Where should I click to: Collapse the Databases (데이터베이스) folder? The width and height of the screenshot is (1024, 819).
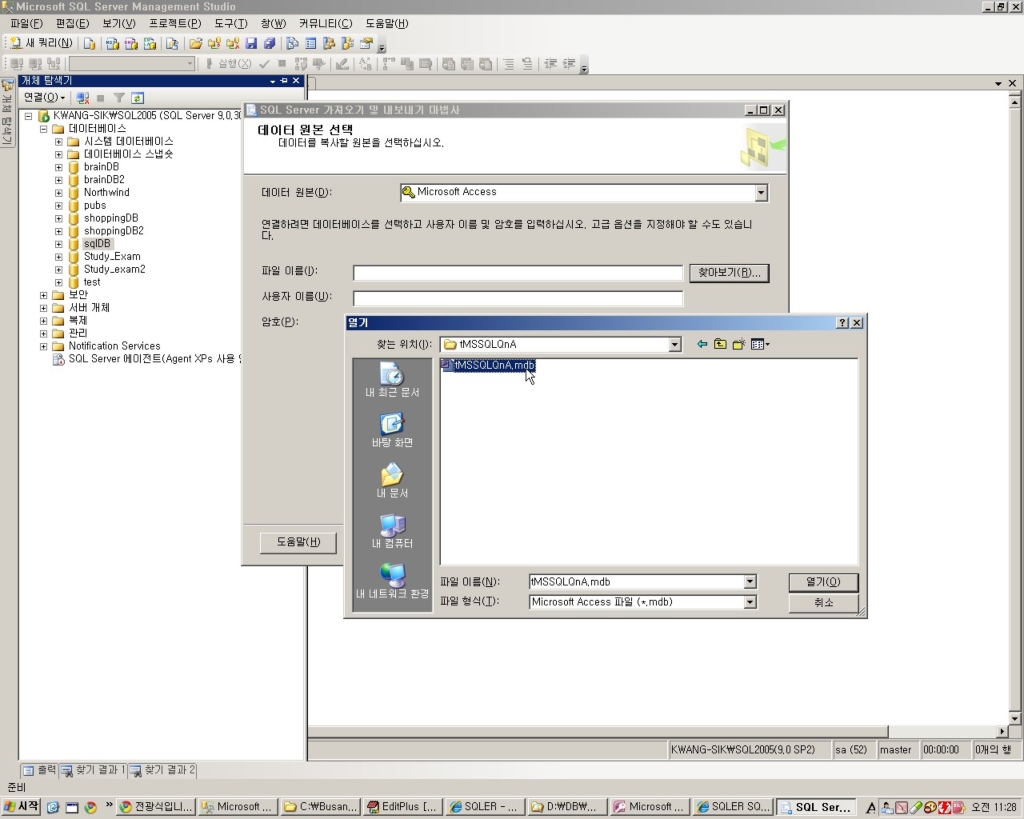44,129
